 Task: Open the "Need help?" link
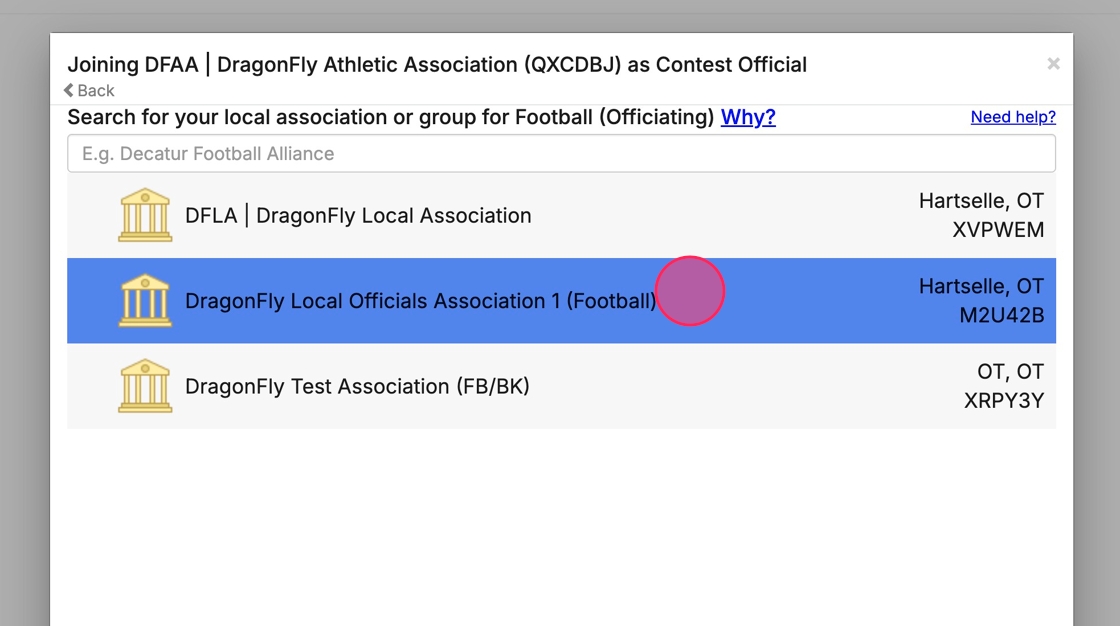pos(1013,117)
